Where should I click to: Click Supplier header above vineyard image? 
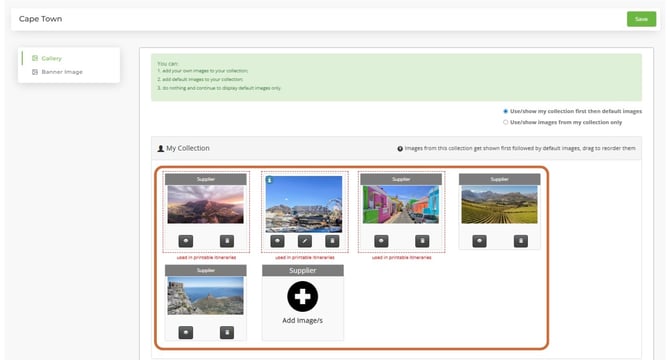[x=500, y=179]
